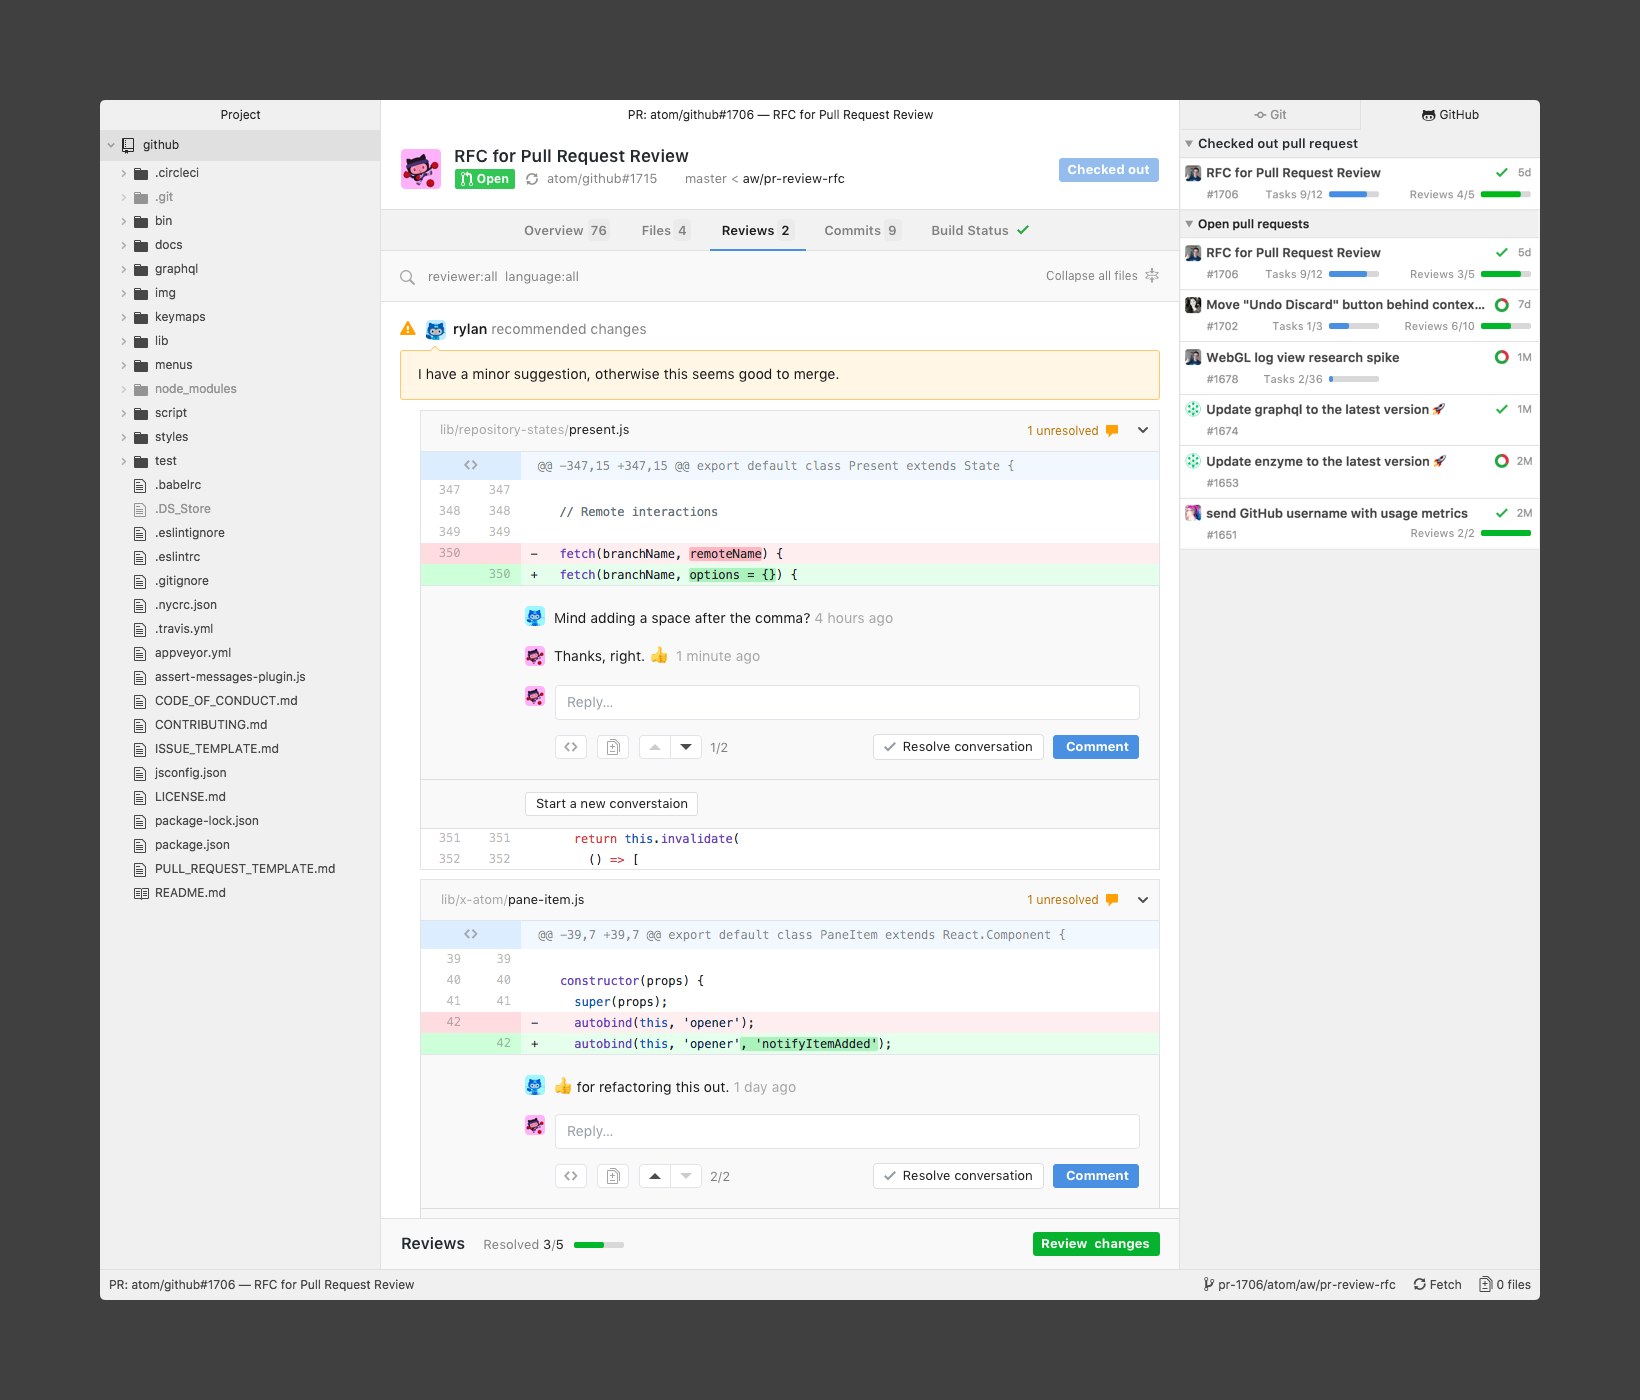Screen dimensions: 1640x1400
Task: Click the Tasks 9/12 progress bar under Checked out pull request
Action: coord(1354,194)
